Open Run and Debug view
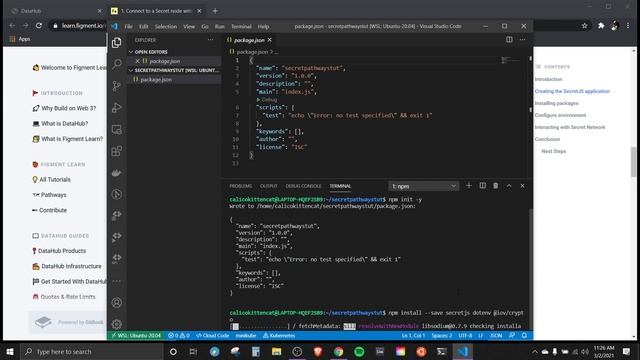 point(117,108)
